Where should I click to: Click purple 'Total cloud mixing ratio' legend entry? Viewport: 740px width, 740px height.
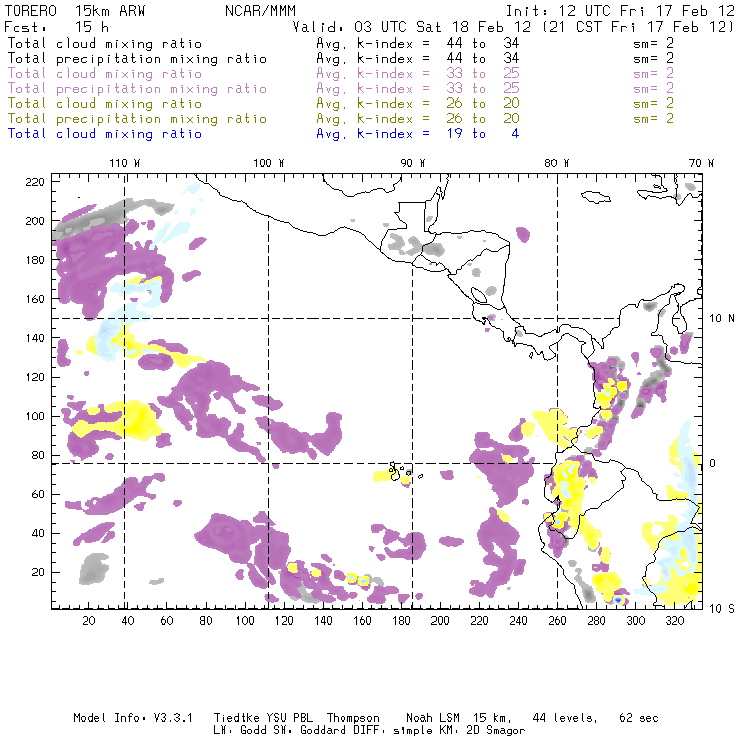coord(105,74)
